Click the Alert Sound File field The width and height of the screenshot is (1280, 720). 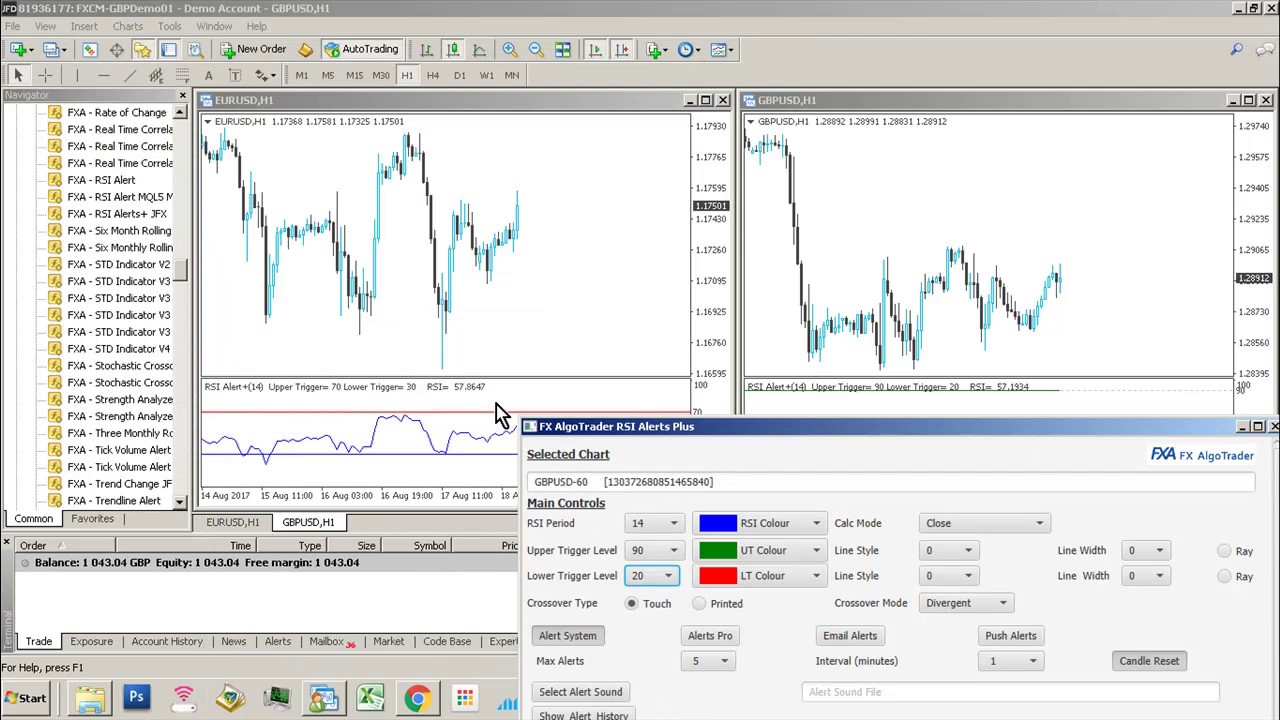[x=1010, y=692]
